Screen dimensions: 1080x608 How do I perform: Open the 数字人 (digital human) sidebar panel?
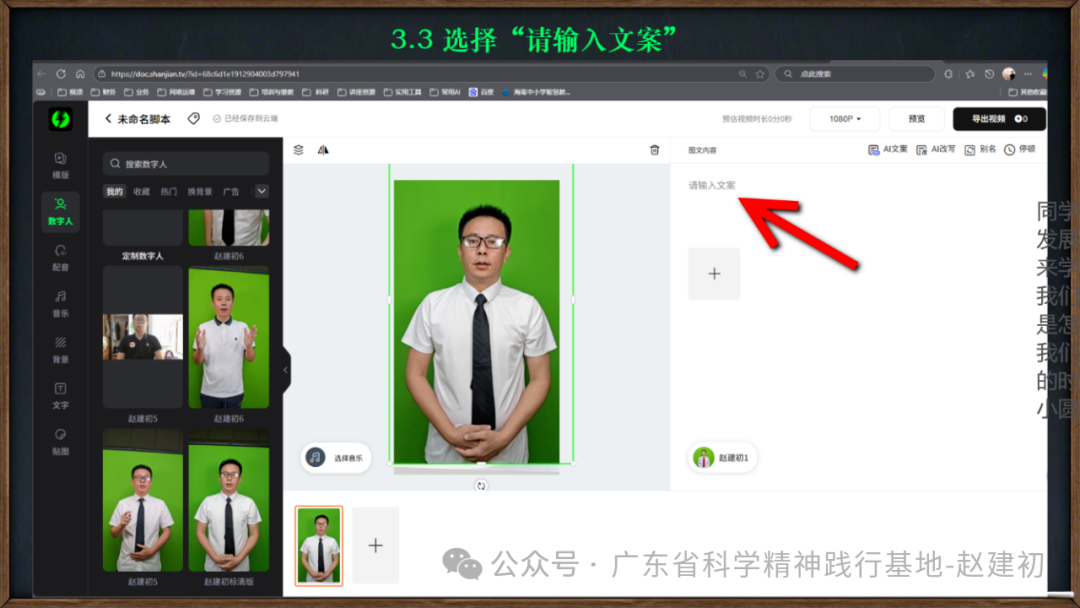coord(60,210)
